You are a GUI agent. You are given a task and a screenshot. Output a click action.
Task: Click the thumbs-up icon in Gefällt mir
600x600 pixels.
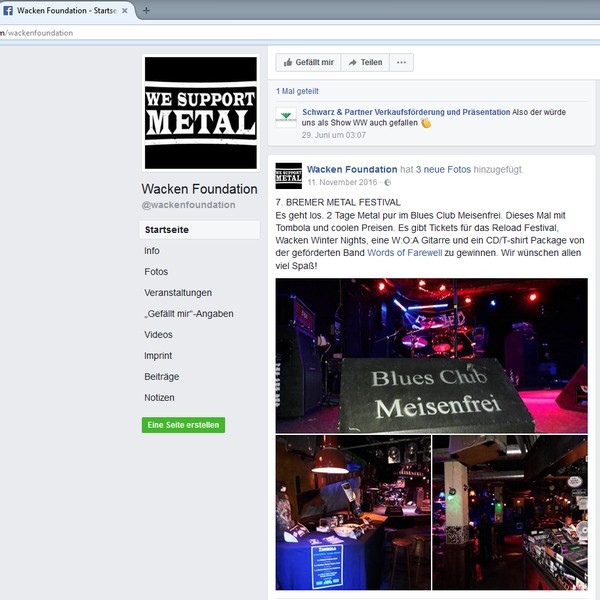[x=288, y=62]
